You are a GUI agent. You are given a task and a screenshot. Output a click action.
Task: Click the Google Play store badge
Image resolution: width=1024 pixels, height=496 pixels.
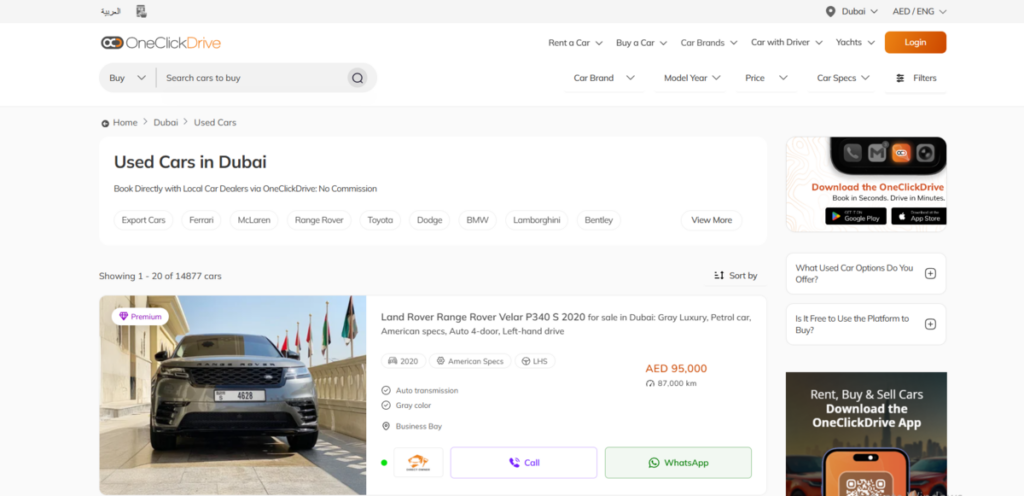(856, 216)
